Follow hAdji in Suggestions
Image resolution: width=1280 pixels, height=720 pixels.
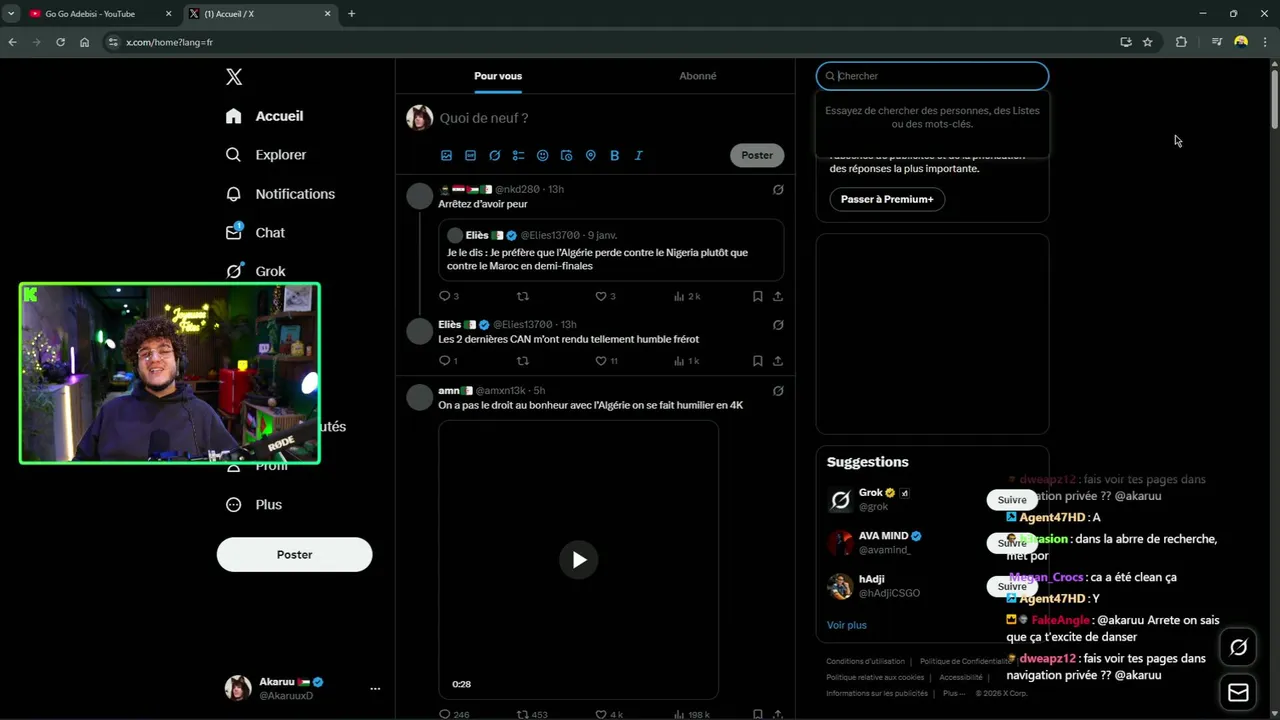pyautogui.click(x=1012, y=586)
